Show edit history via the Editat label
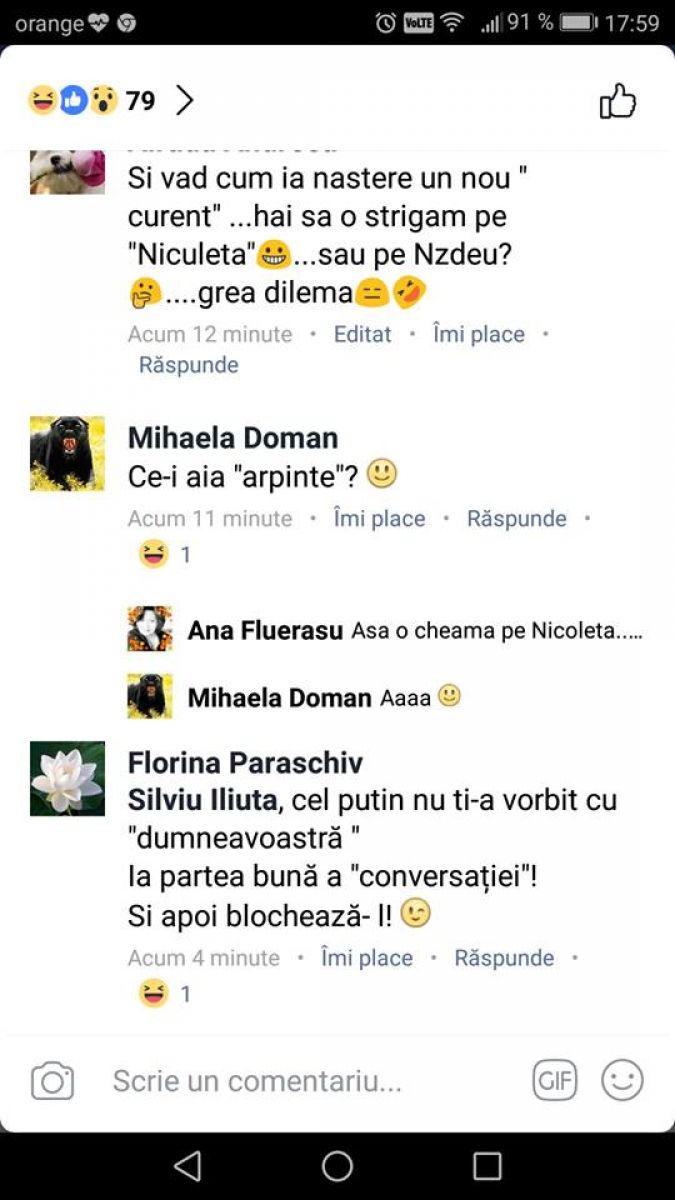Screen dimensions: 675x1200 tap(362, 334)
